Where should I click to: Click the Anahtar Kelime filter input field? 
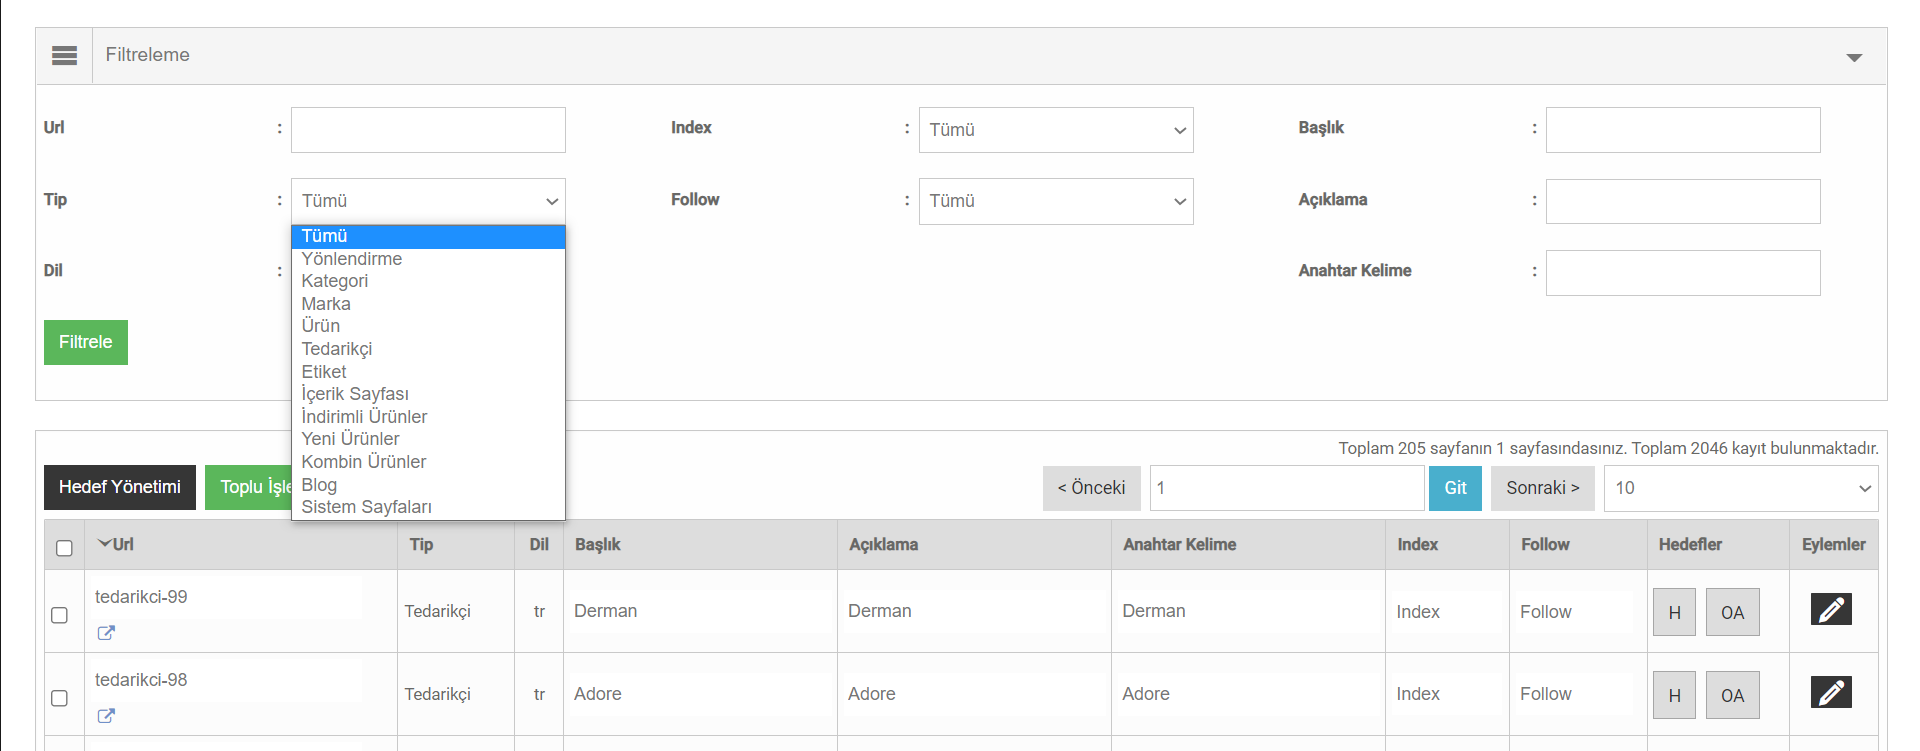(1682, 273)
